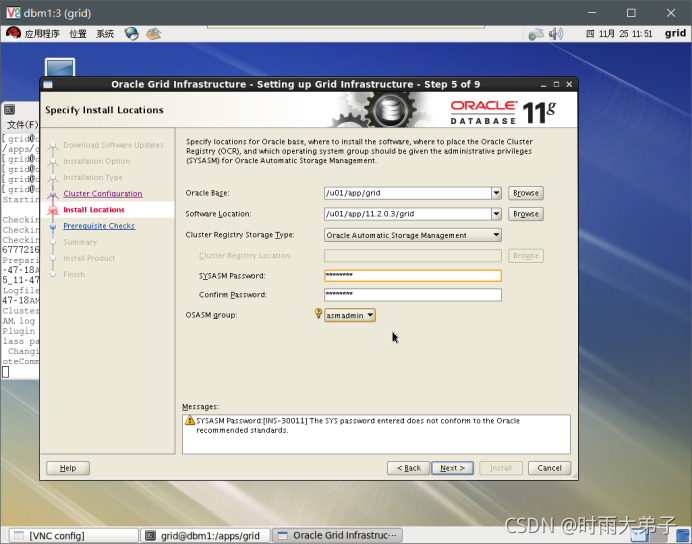This screenshot has height=544, width=692.
Task: Show desktop via bottom-right panel icon
Action: click(x=682, y=535)
